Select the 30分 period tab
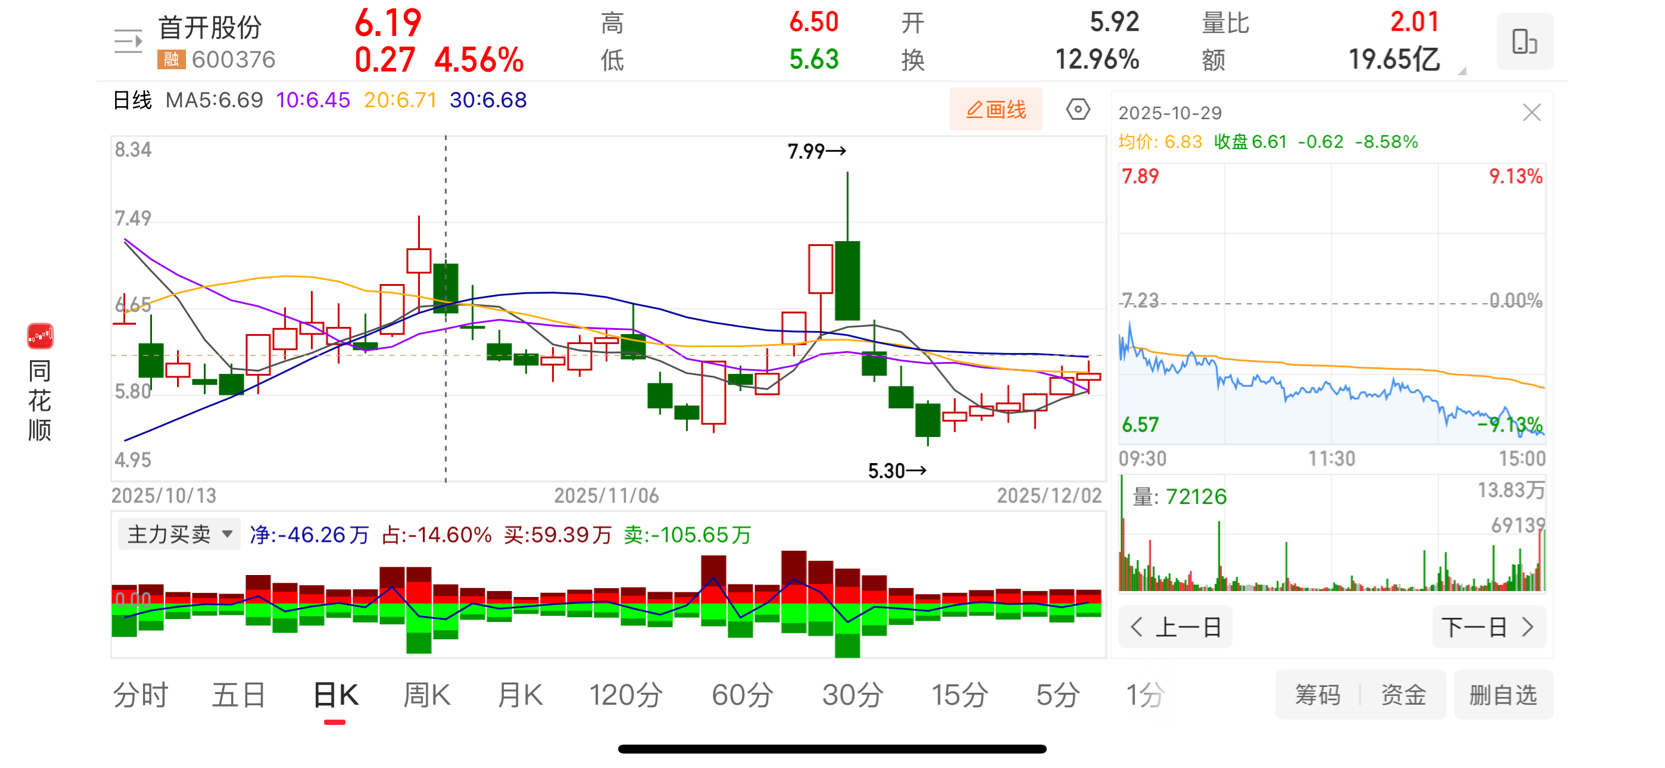Viewport: 1665px width, 768px height. coord(852,695)
